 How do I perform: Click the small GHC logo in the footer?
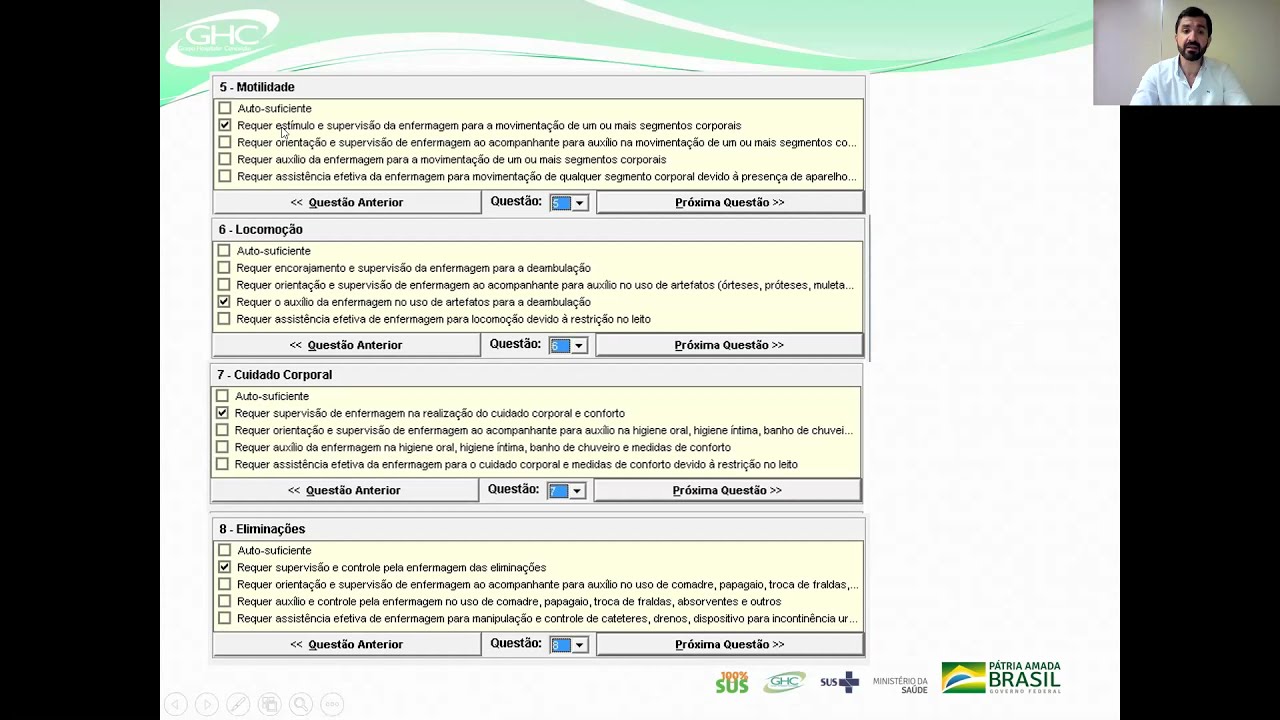point(784,682)
